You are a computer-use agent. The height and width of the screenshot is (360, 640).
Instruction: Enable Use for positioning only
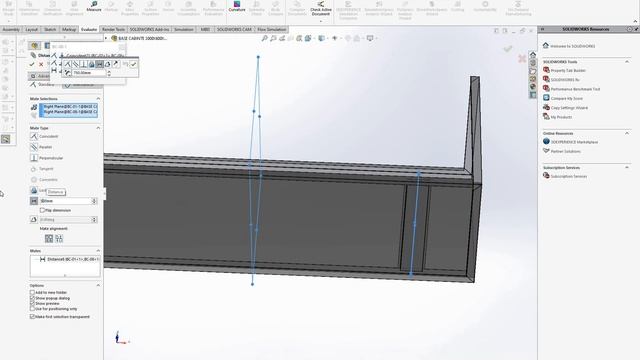tap(32, 309)
